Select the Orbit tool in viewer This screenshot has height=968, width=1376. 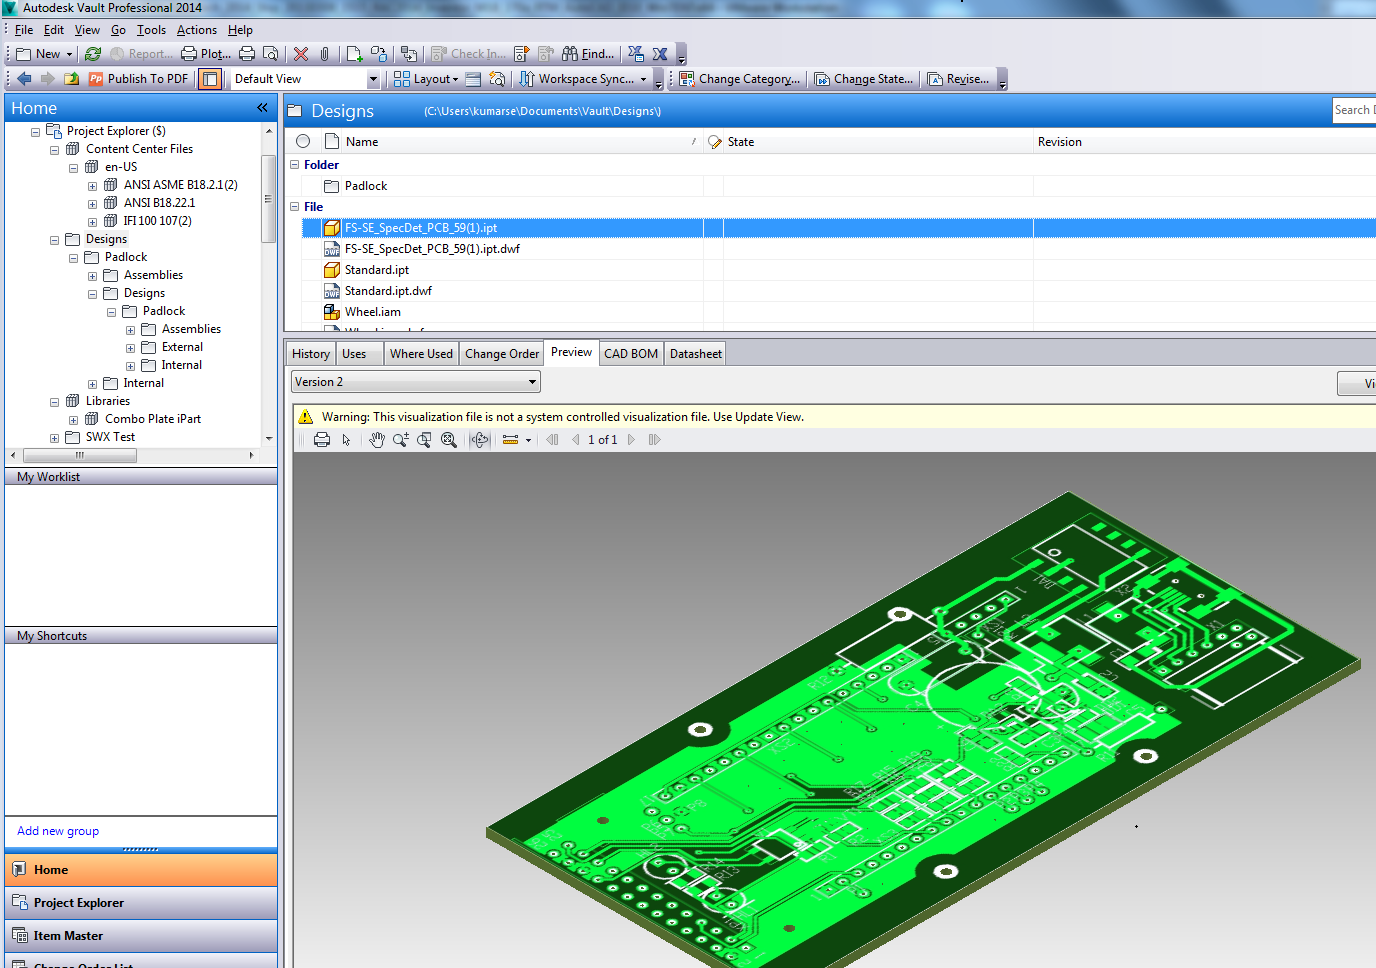click(x=480, y=439)
